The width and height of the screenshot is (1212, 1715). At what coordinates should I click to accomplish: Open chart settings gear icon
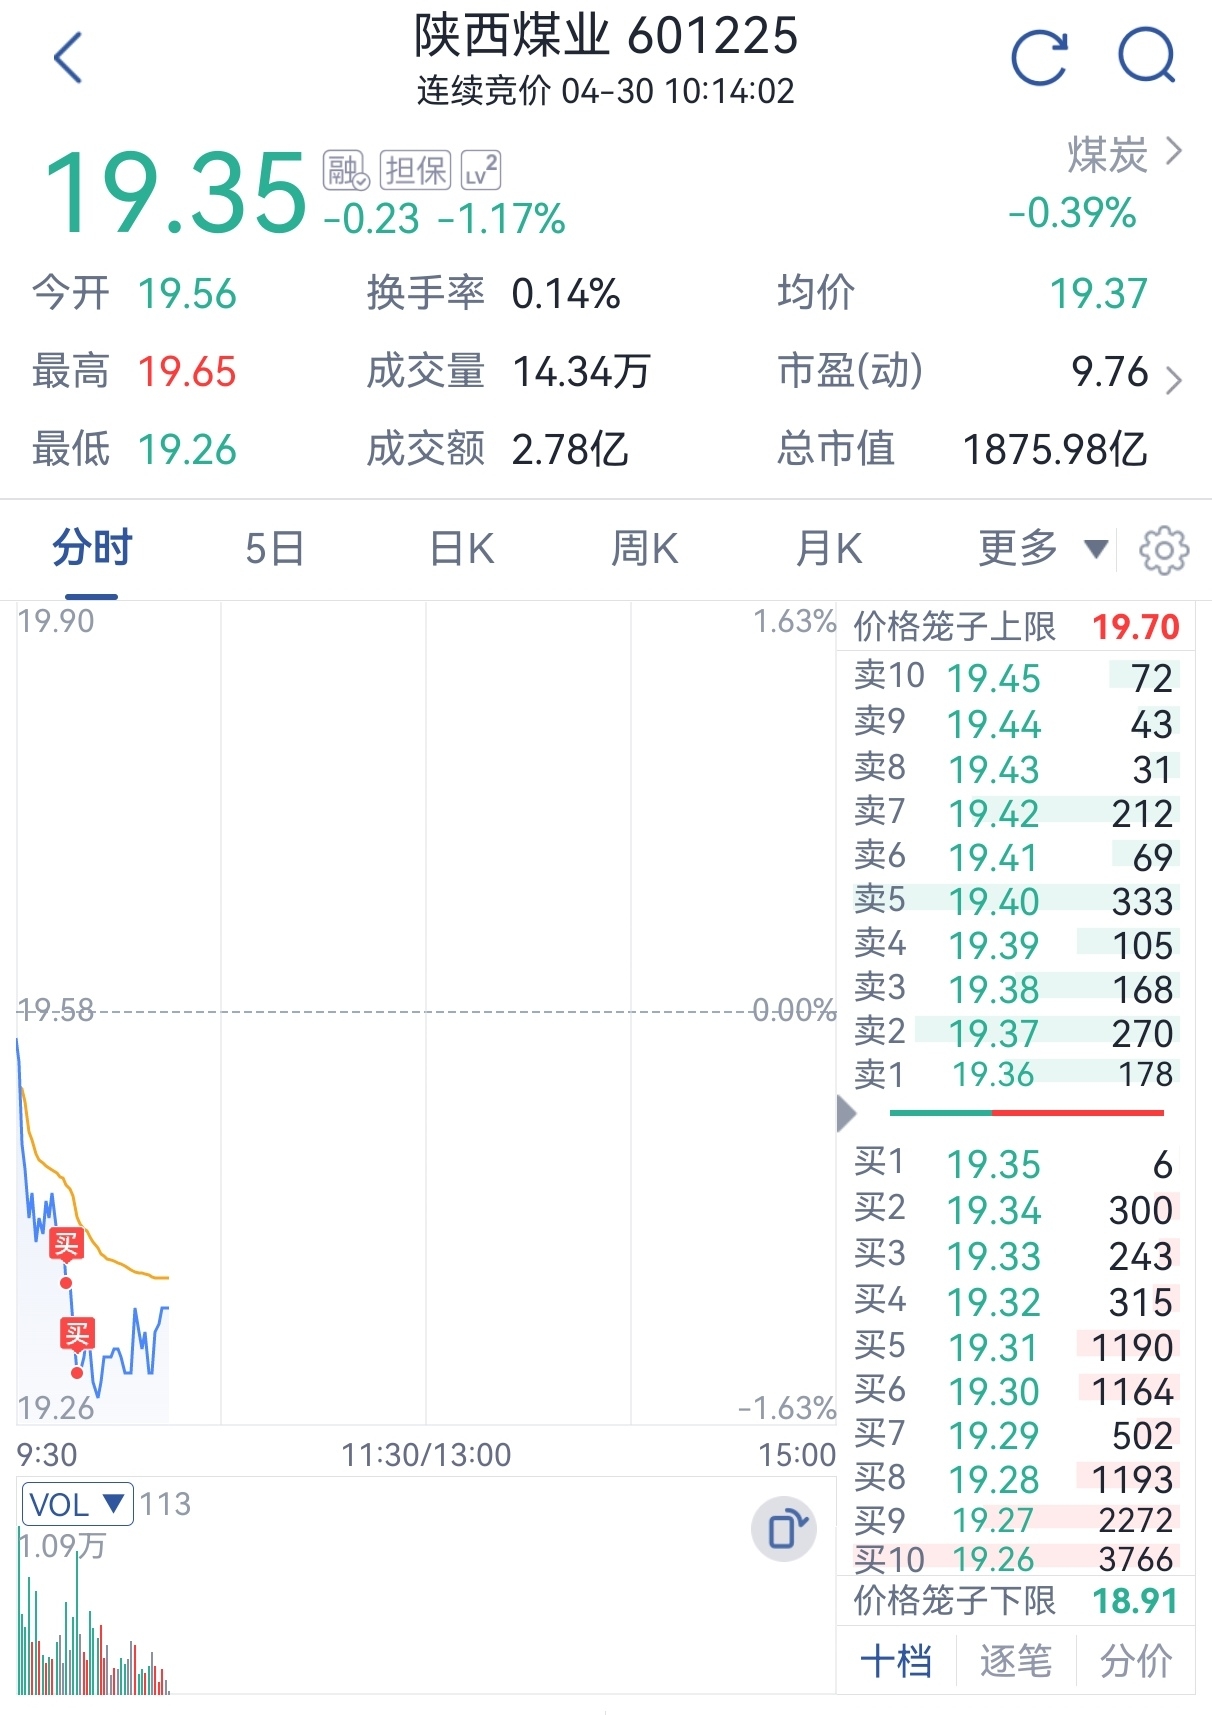(x=1163, y=550)
